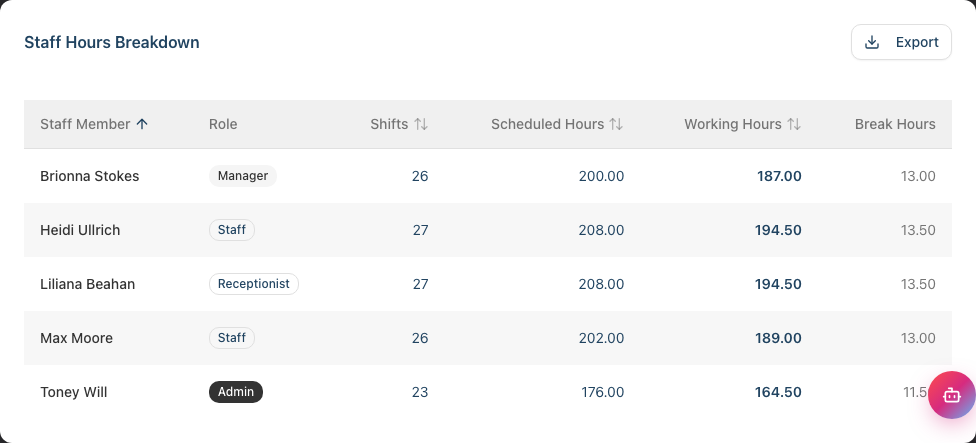The image size is (976, 443).
Task: Select the Manager role badge
Action: [243, 176]
